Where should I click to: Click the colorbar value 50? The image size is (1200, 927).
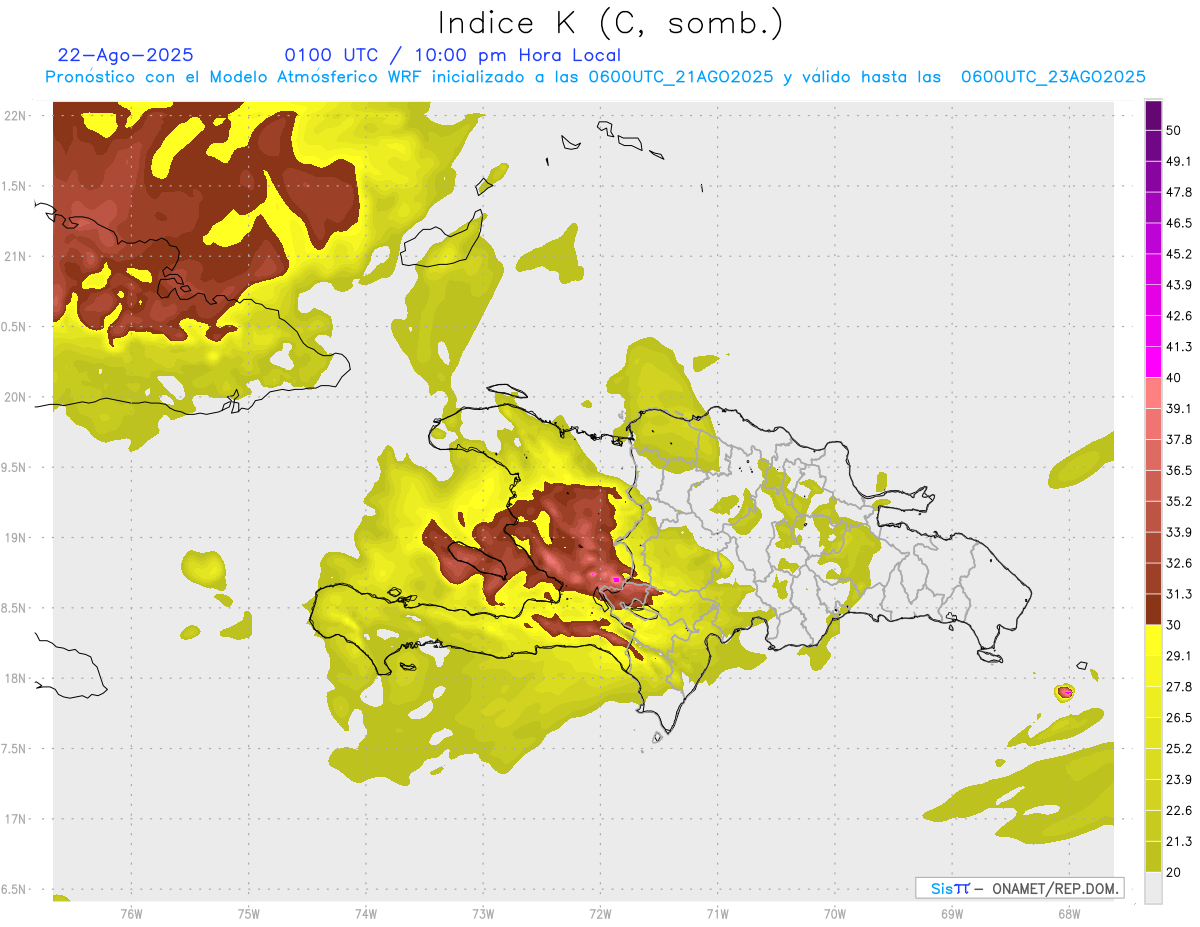click(x=1174, y=131)
